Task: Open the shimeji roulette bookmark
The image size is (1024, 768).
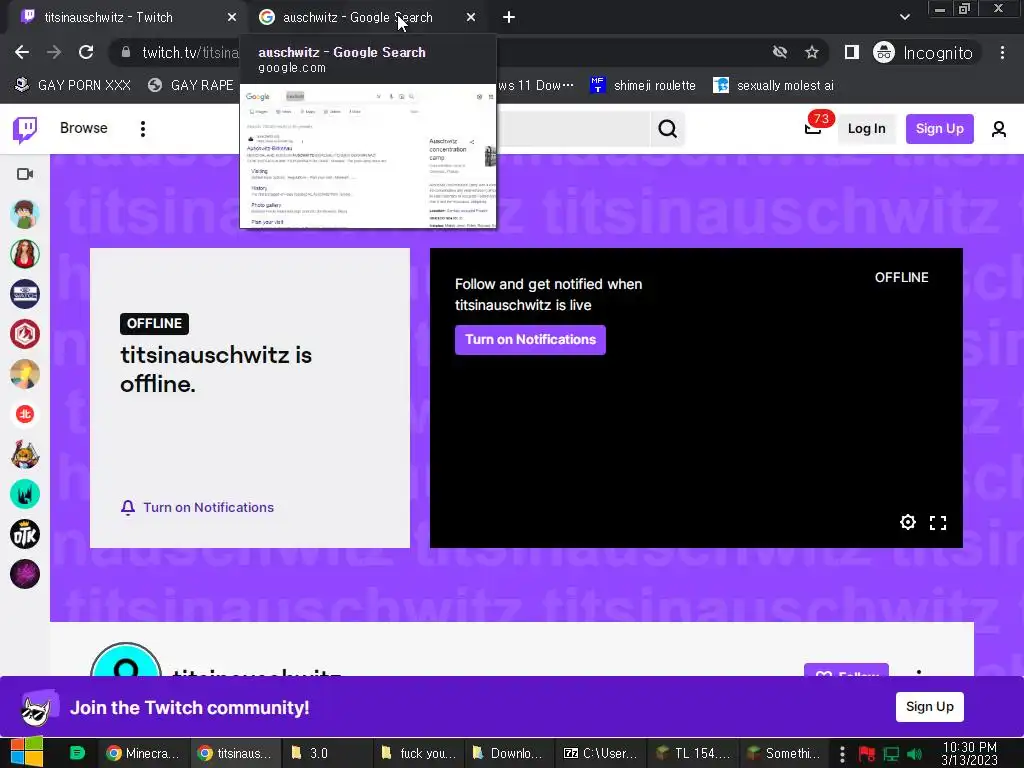Action: pos(643,86)
